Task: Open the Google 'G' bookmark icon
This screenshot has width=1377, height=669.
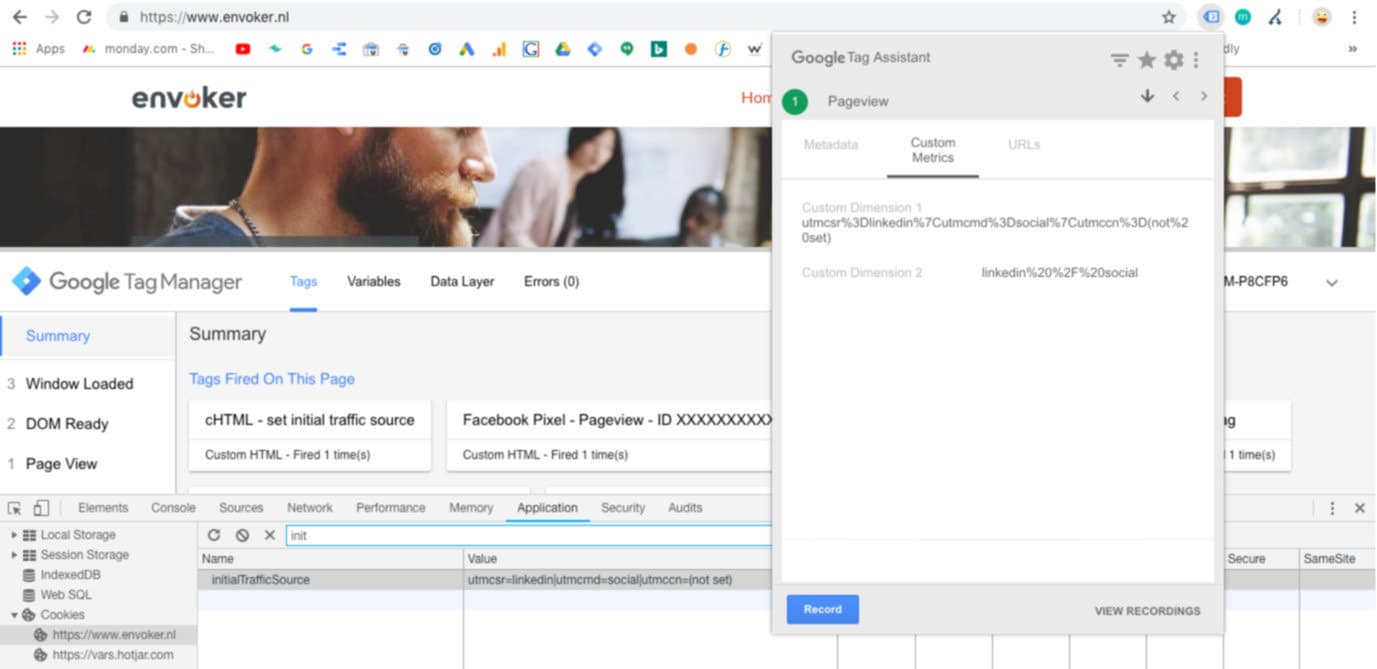Action: (x=307, y=48)
